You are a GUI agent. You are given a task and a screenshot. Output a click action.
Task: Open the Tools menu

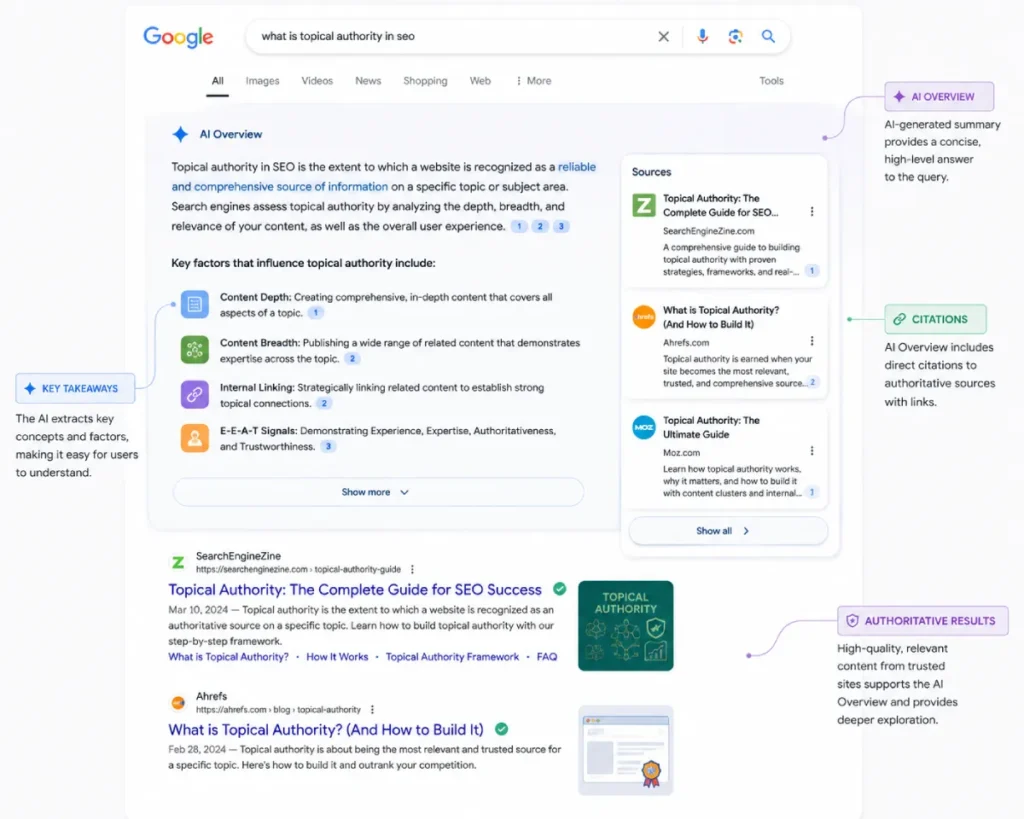771,81
